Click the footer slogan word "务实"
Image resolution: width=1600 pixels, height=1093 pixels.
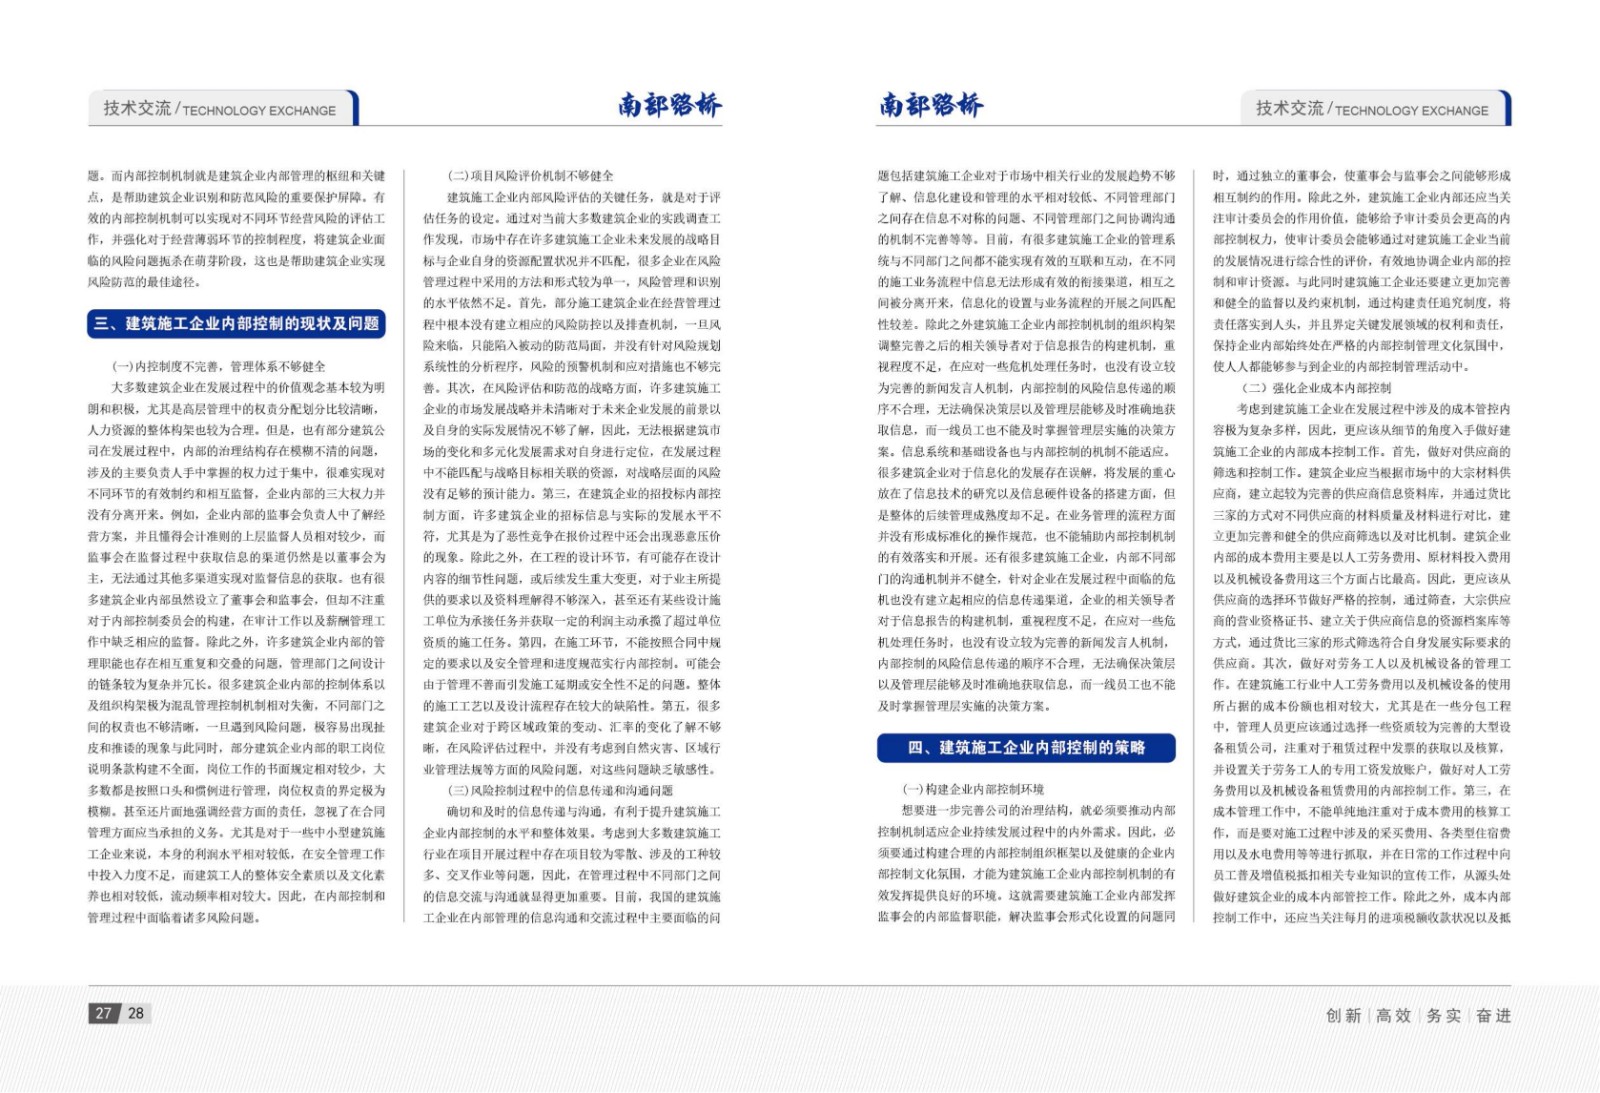pos(1443,1015)
